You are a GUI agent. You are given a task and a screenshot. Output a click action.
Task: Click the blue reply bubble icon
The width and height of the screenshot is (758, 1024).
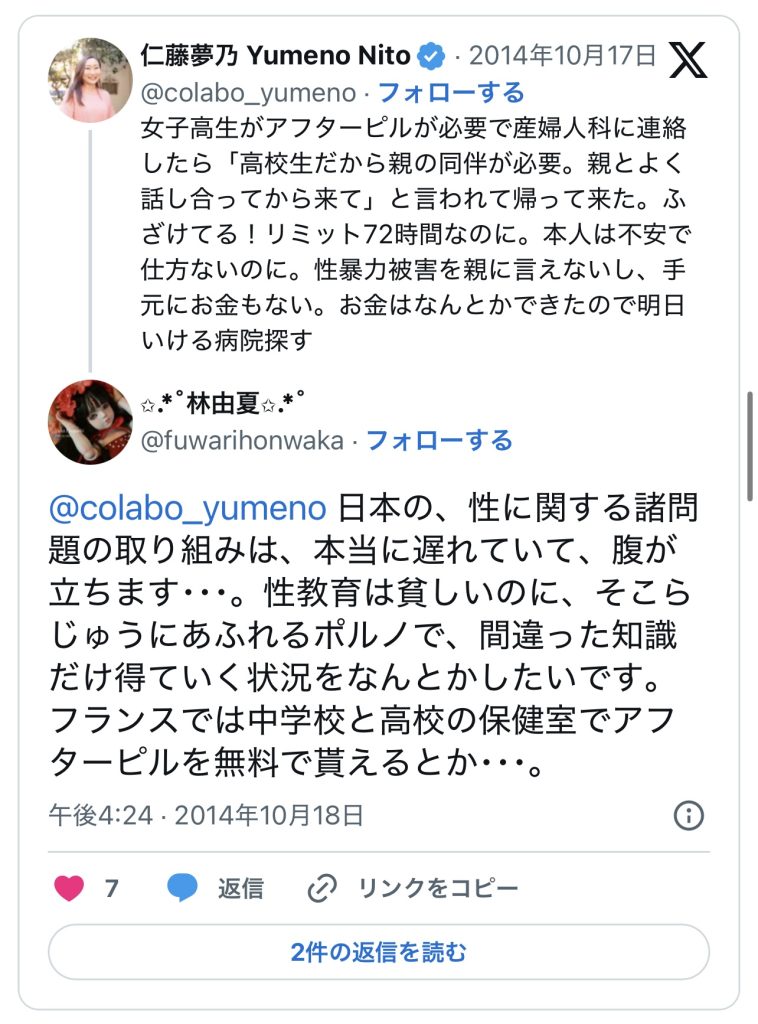click(x=182, y=888)
